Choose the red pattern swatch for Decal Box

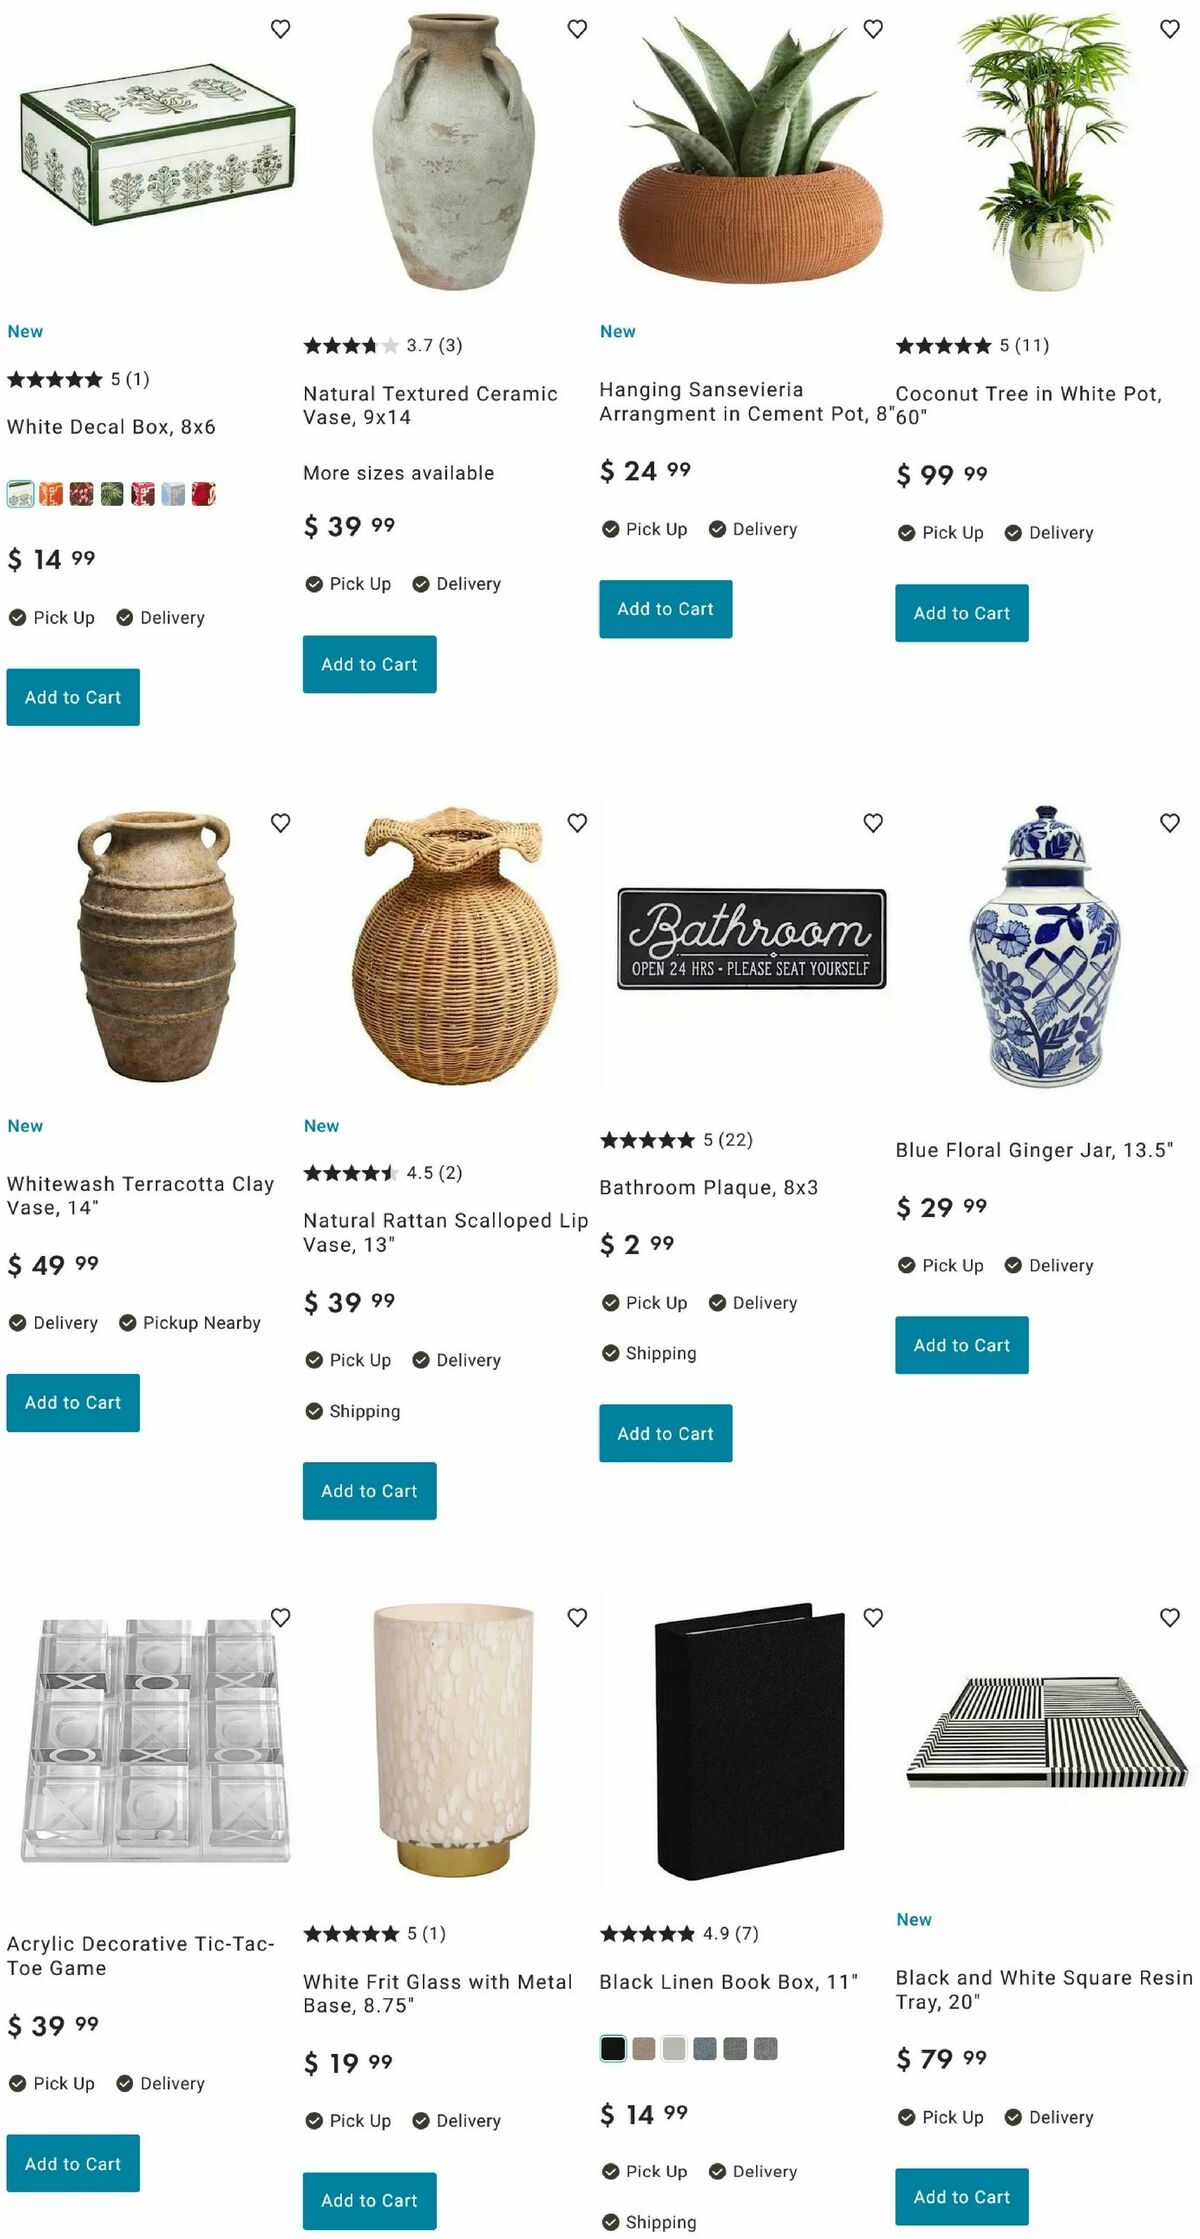(x=204, y=494)
